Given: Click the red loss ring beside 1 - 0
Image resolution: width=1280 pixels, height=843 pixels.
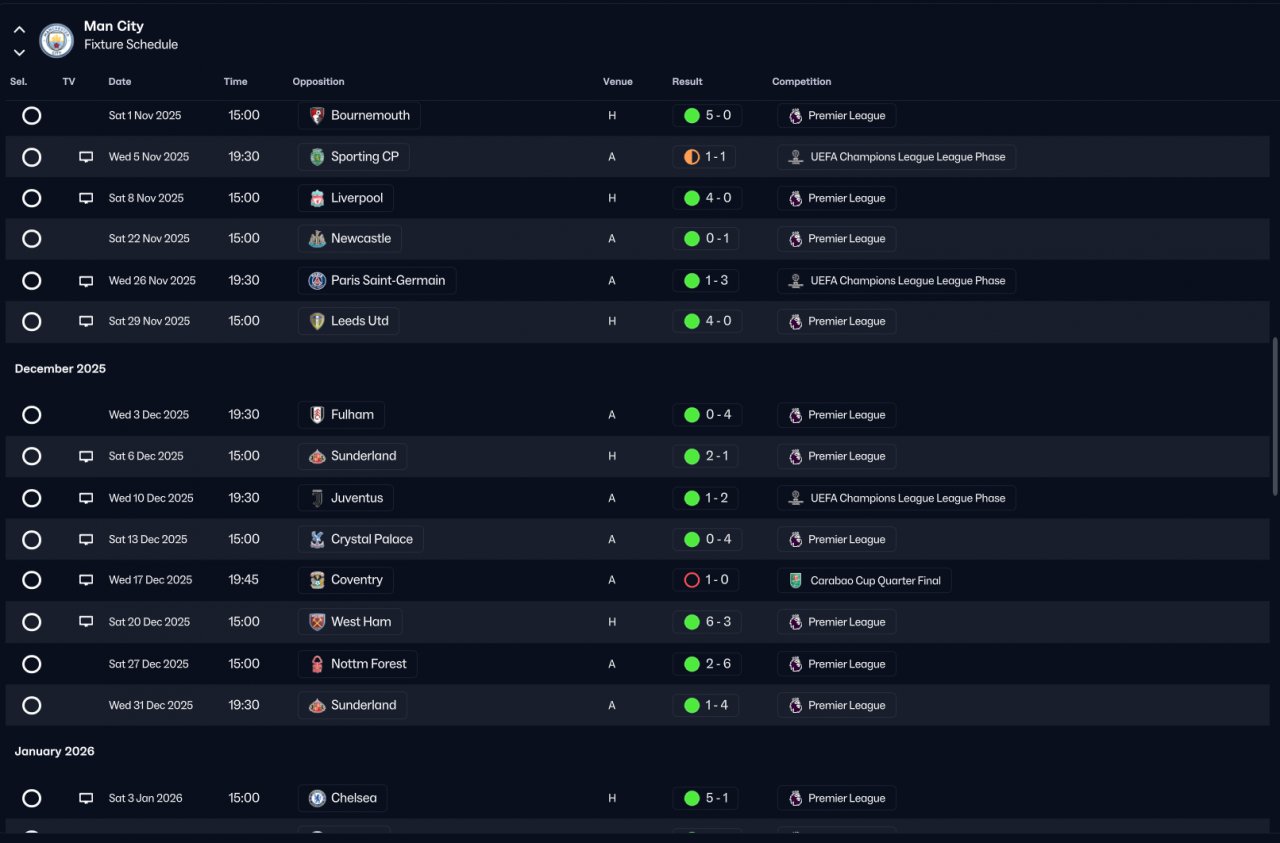Looking at the screenshot, I should [x=691, y=580].
